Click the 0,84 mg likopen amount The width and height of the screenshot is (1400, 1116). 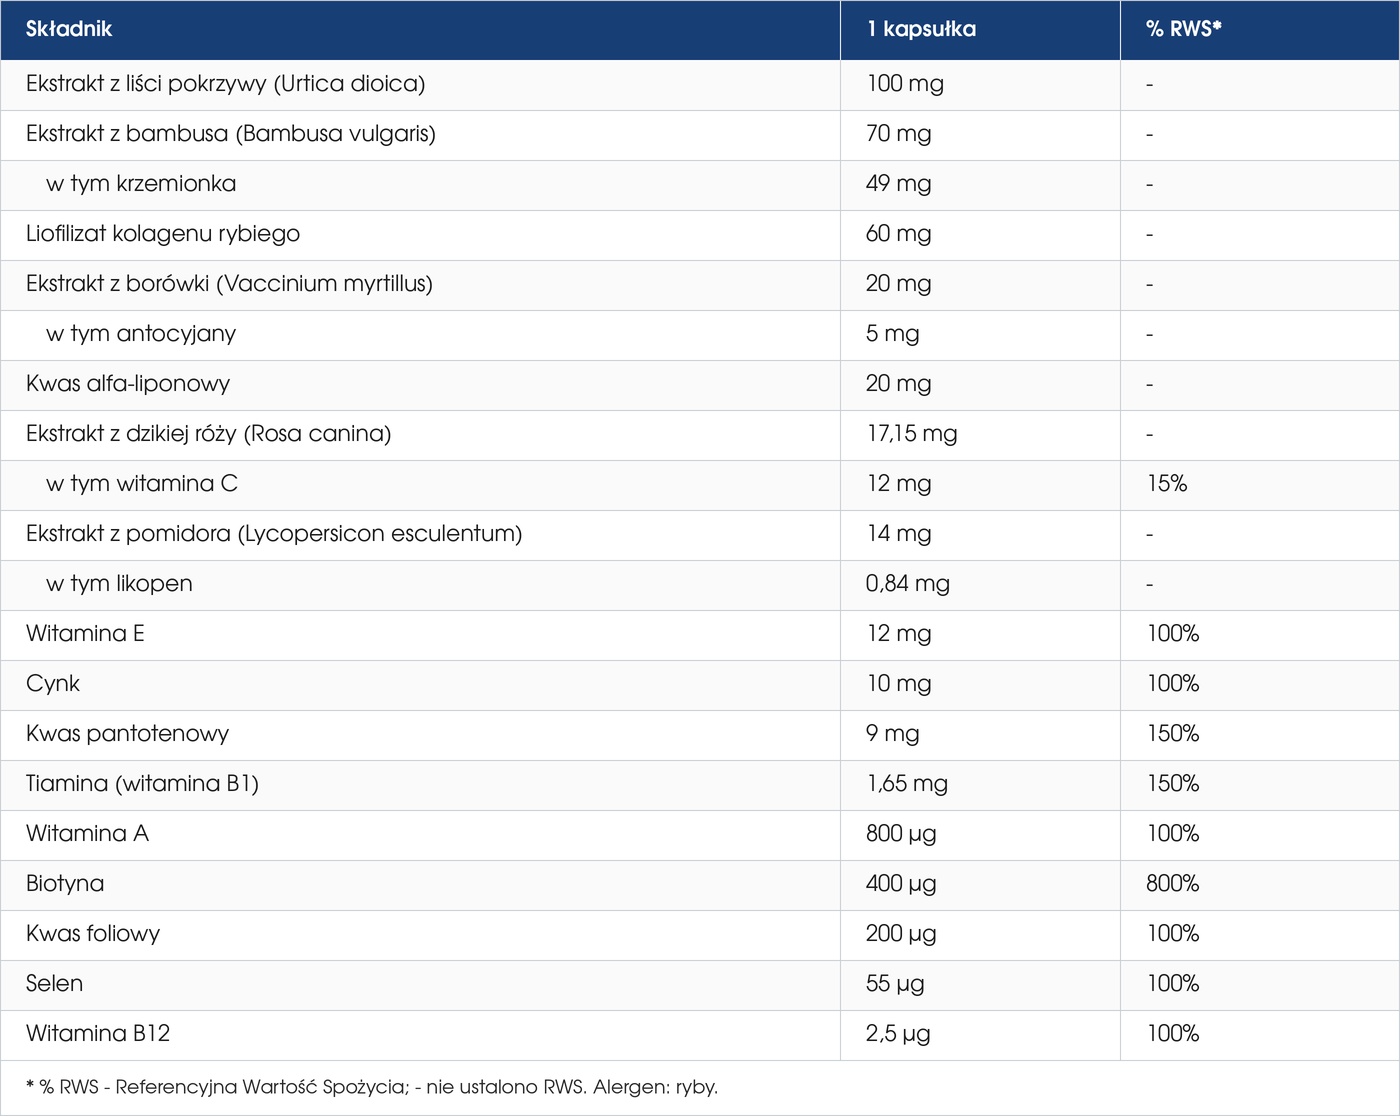tap(908, 584)
